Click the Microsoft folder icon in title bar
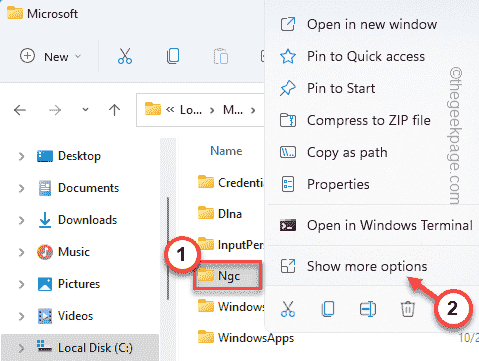The image size is (479, 361). pyautogui.click(x=15, y=13)
